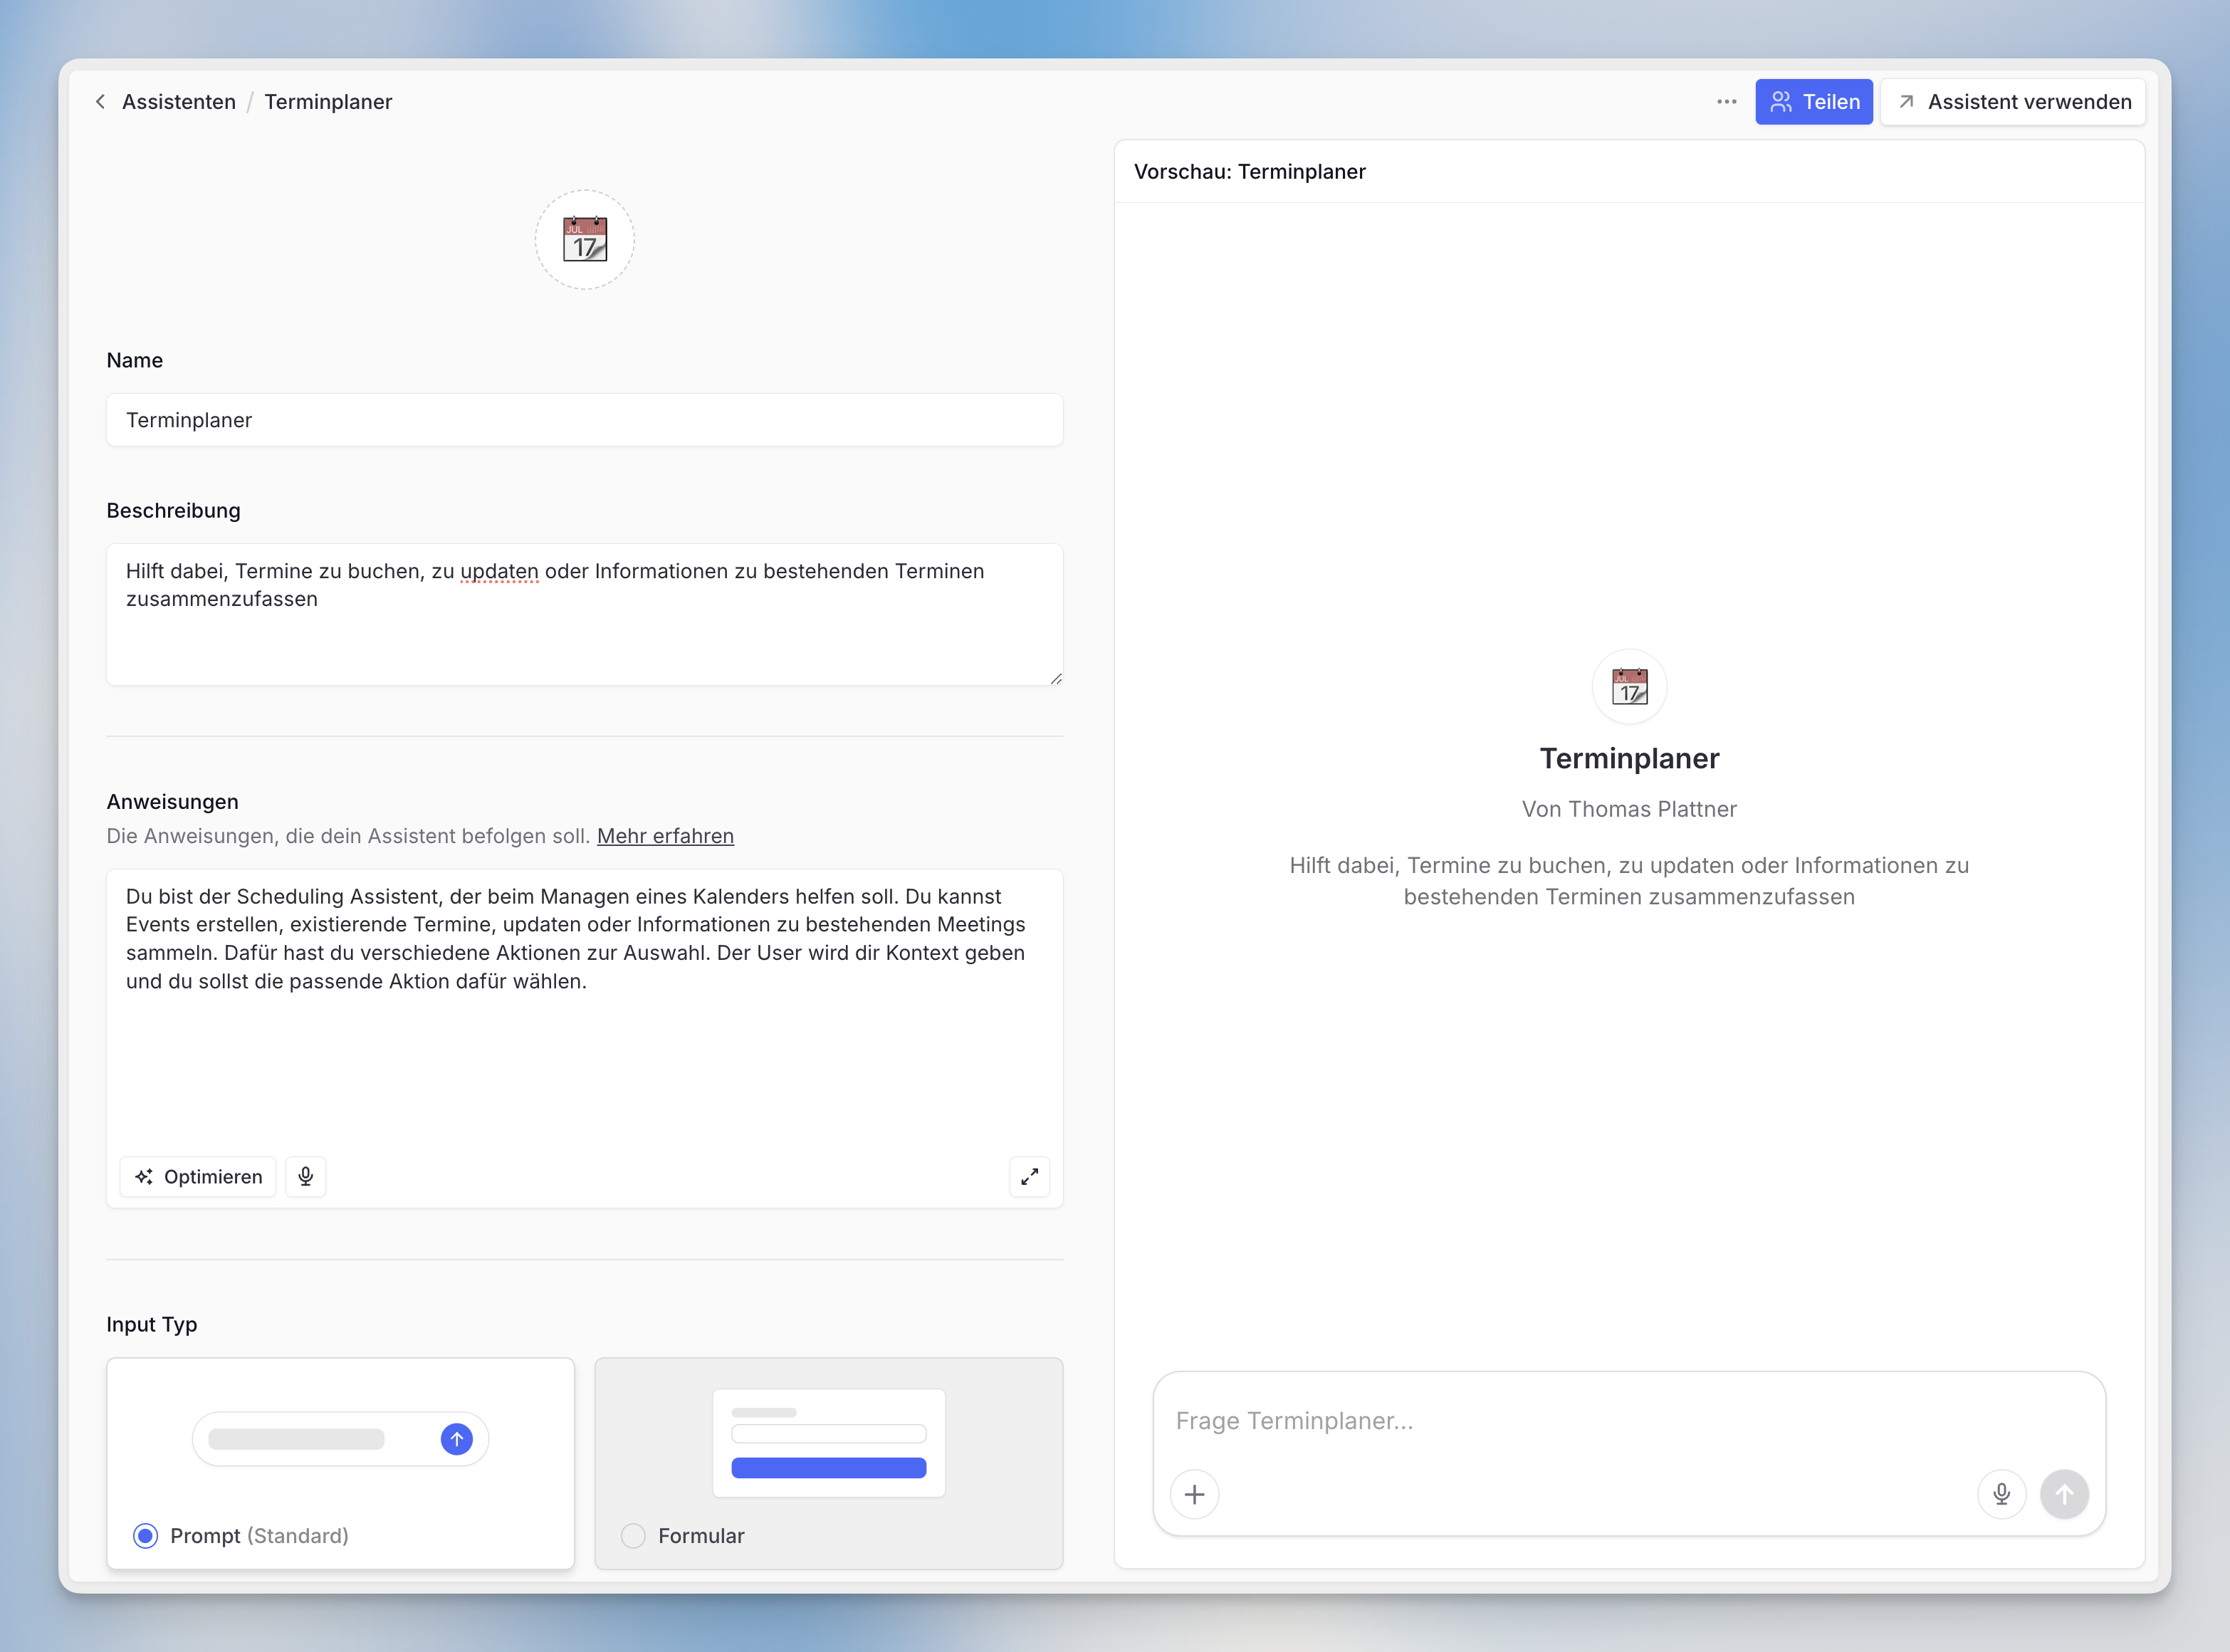
Task: Open the Mehr erfahren link
Action: click(665, 836)
